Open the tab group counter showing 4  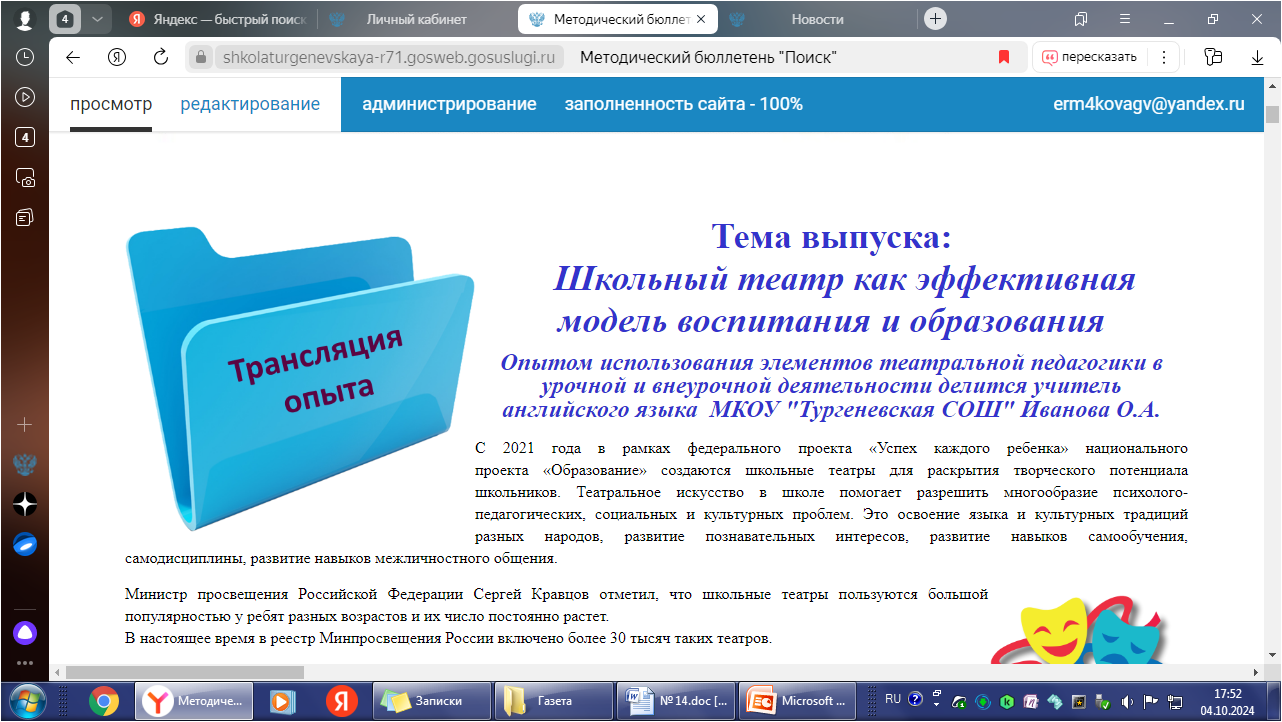click(x=65, y=19)
